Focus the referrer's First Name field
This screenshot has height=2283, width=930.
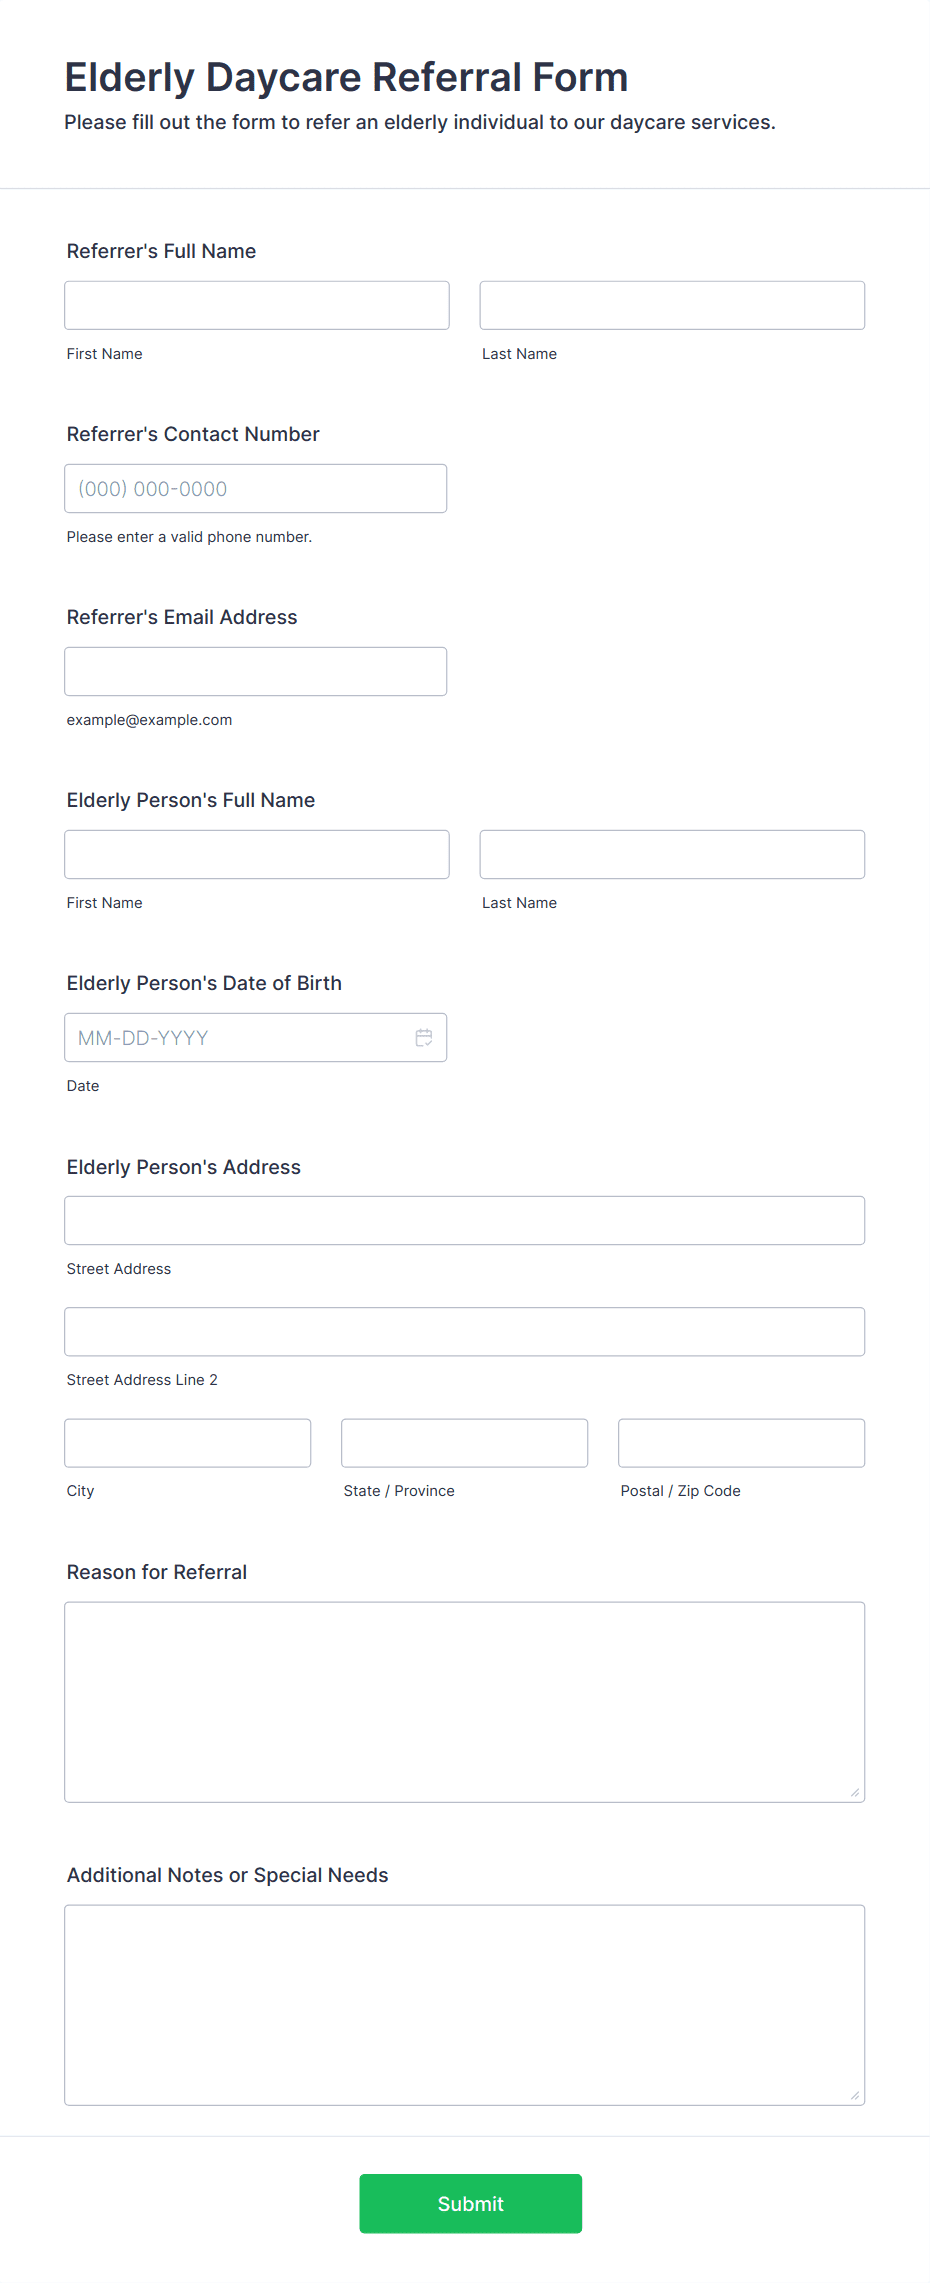tap(257, 305)
